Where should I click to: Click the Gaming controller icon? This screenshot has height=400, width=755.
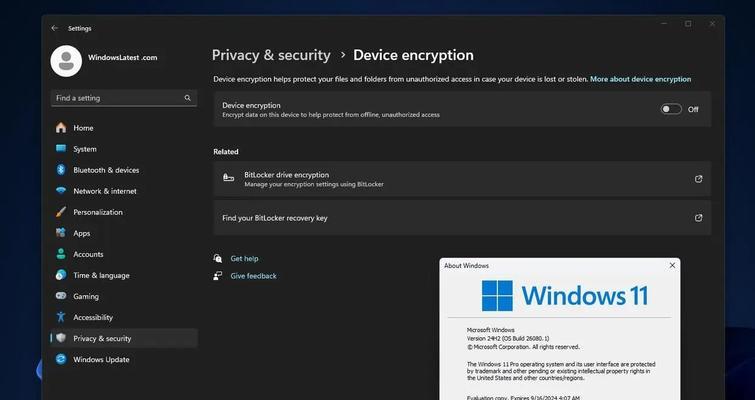61,296
